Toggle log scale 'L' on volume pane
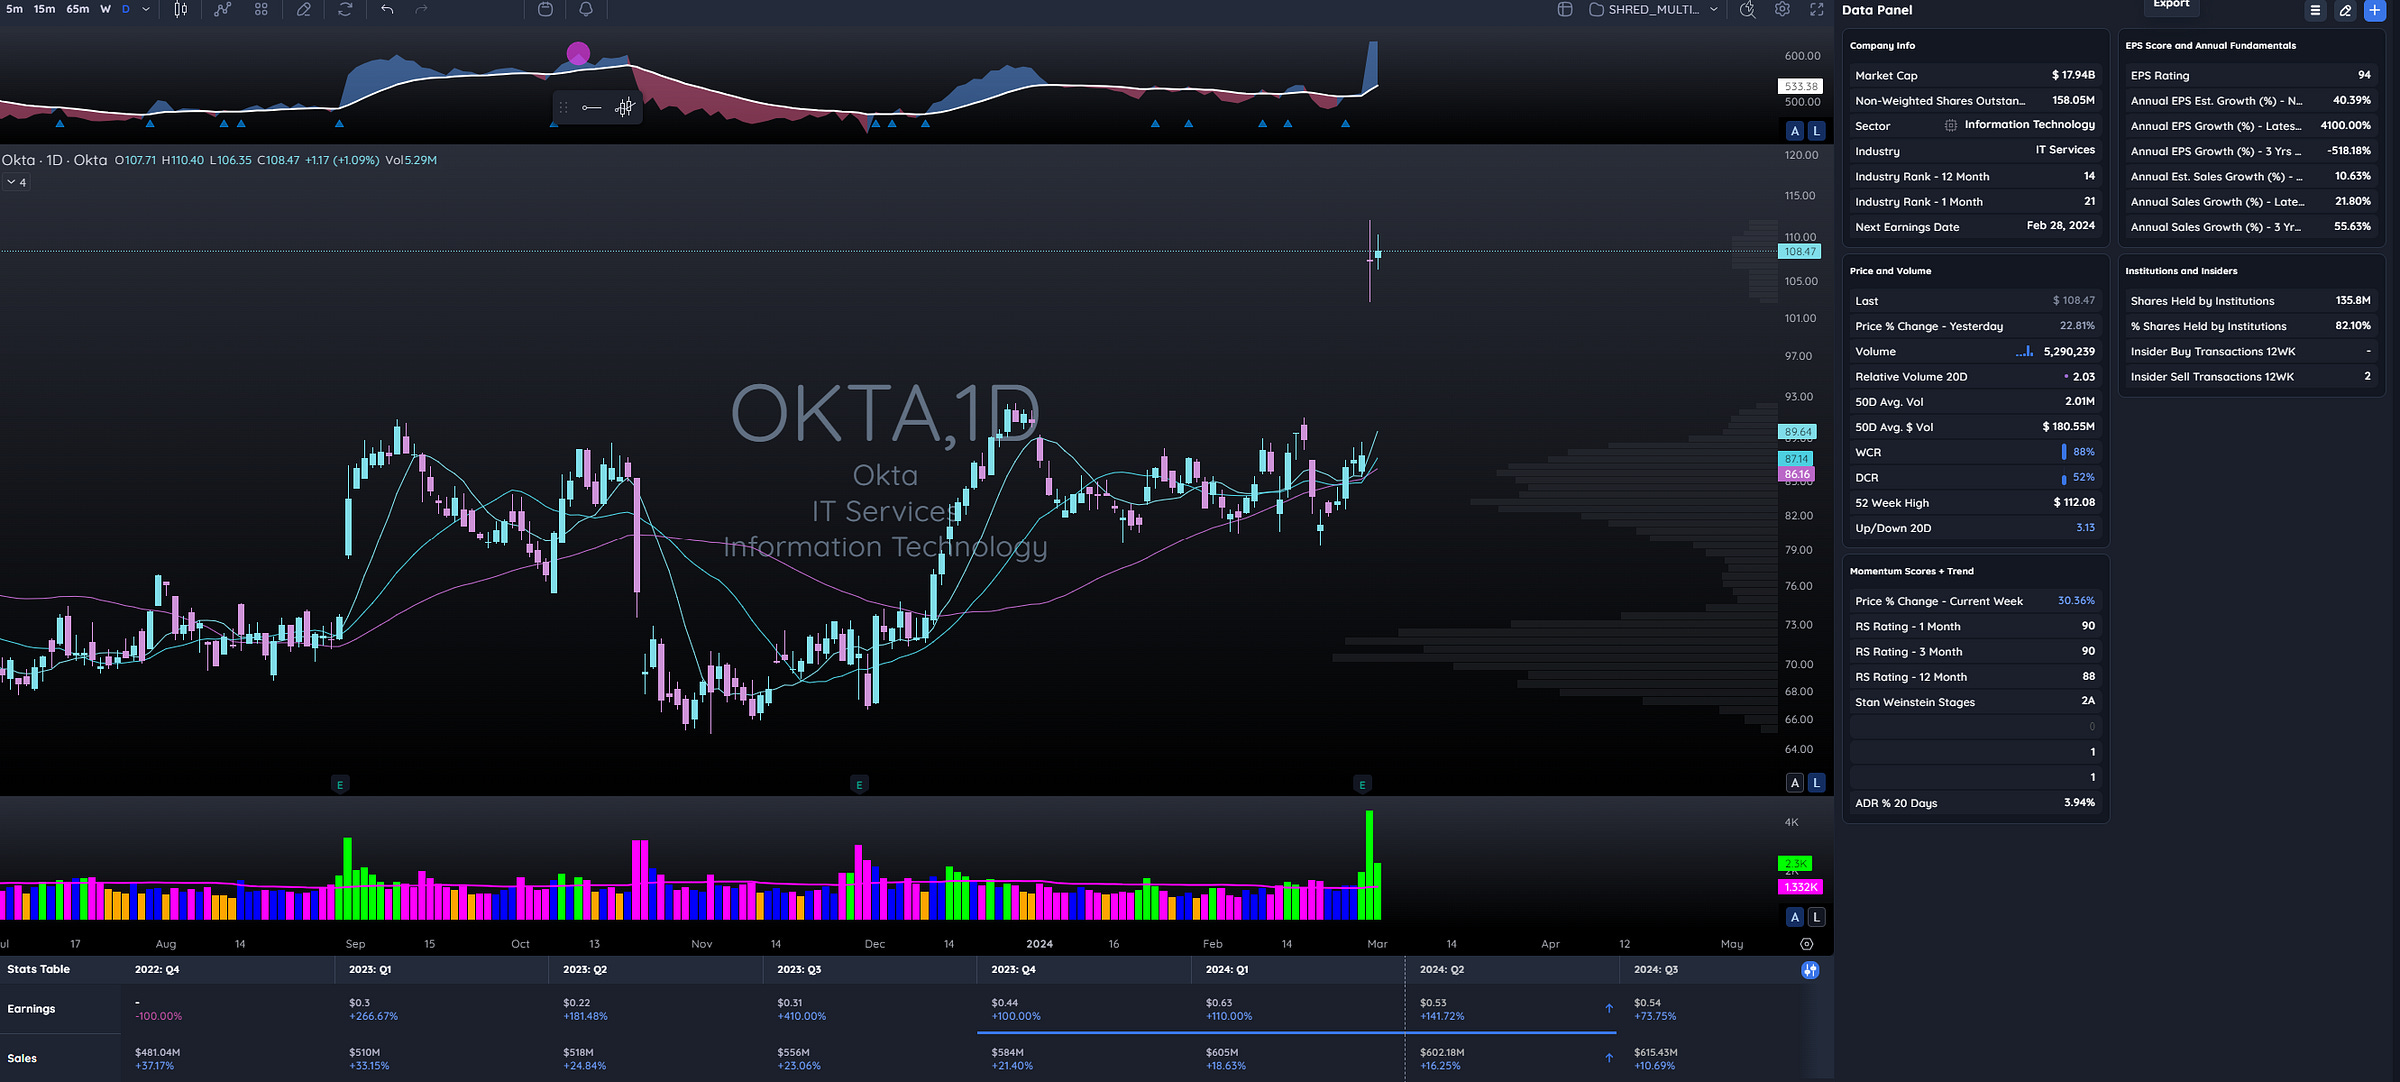Viewport: 2400px width, 1082px height. tap(1817, 917)
